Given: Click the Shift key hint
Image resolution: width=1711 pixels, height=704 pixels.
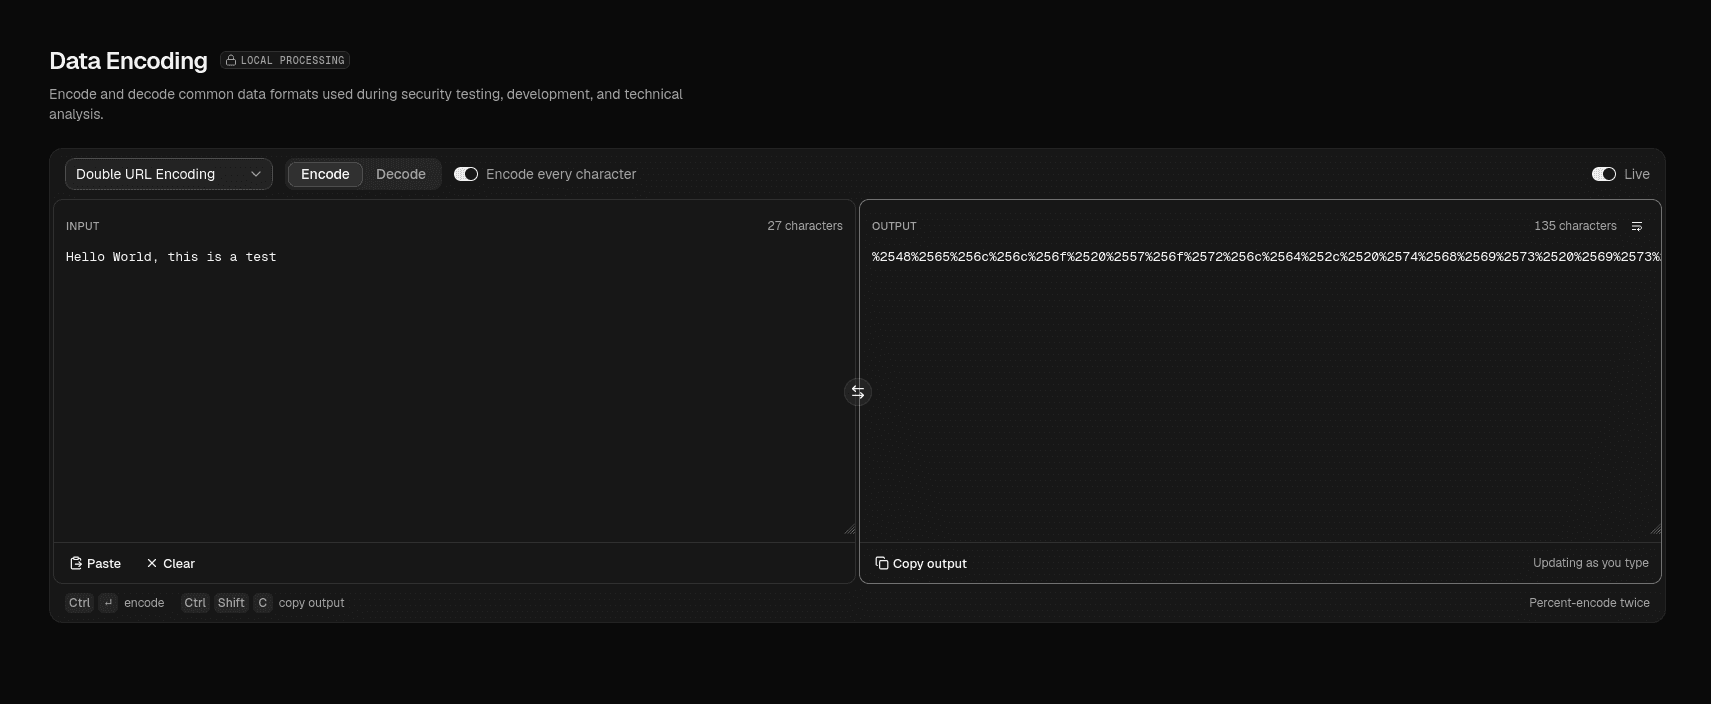Looking at the screenshot, I should tap(231, 603).
